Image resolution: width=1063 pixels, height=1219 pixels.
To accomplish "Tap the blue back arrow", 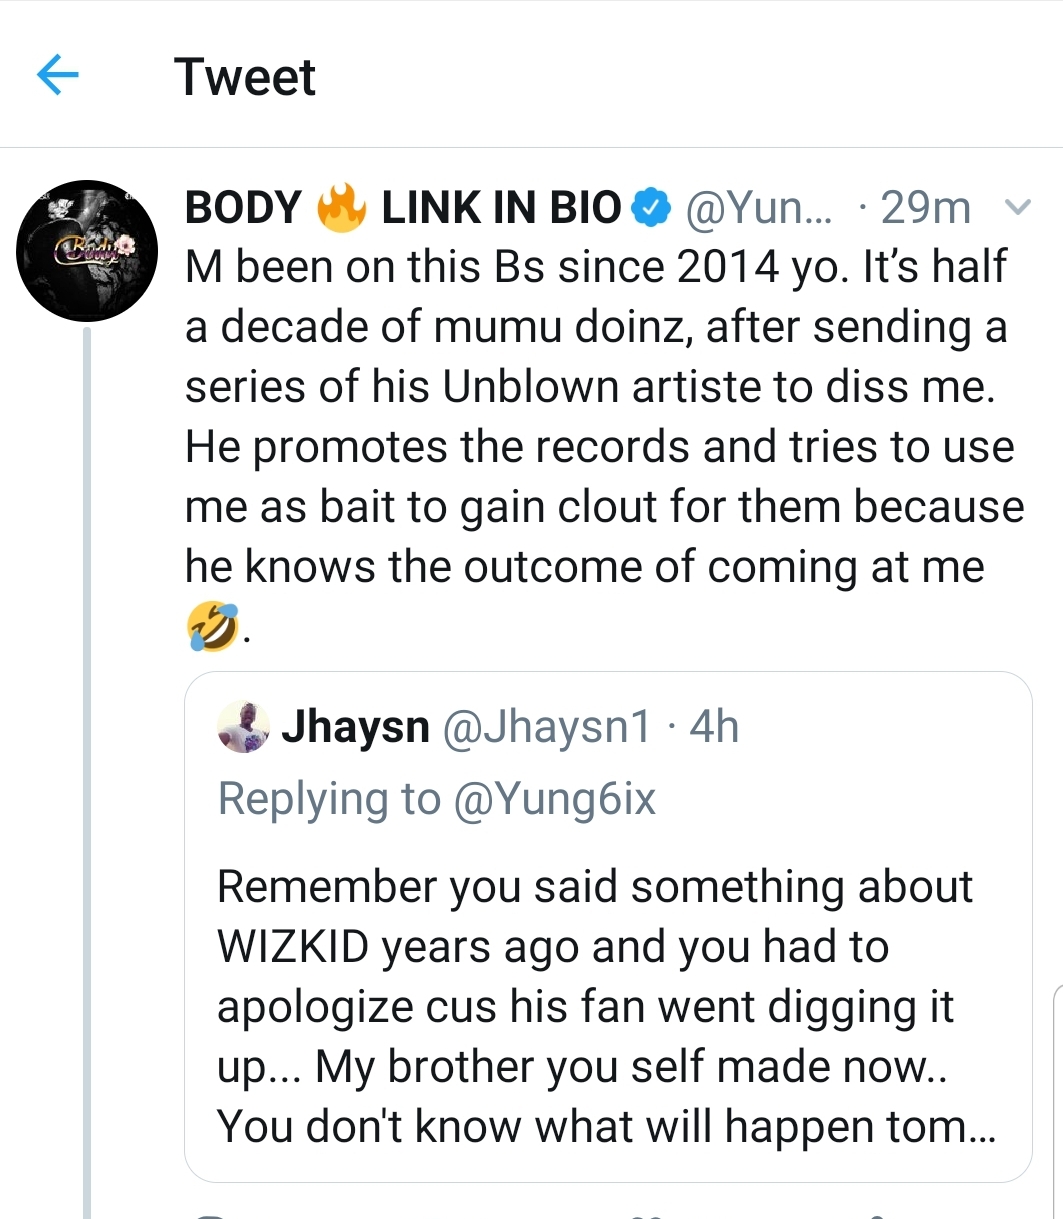I will point(57,76).
